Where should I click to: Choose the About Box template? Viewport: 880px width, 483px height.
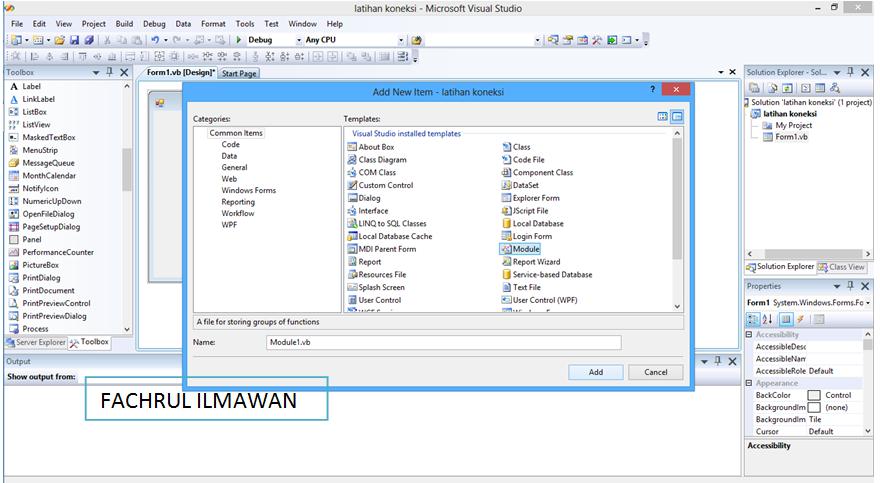[x=371, y=147]
